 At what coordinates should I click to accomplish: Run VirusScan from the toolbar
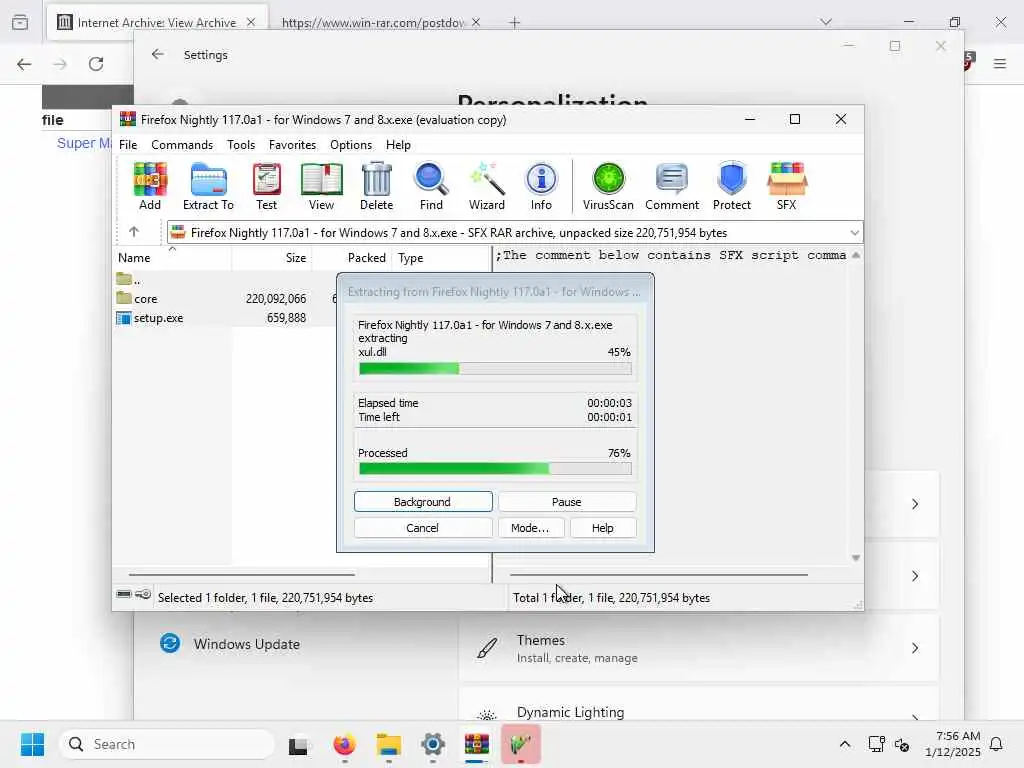coord(608,186)
